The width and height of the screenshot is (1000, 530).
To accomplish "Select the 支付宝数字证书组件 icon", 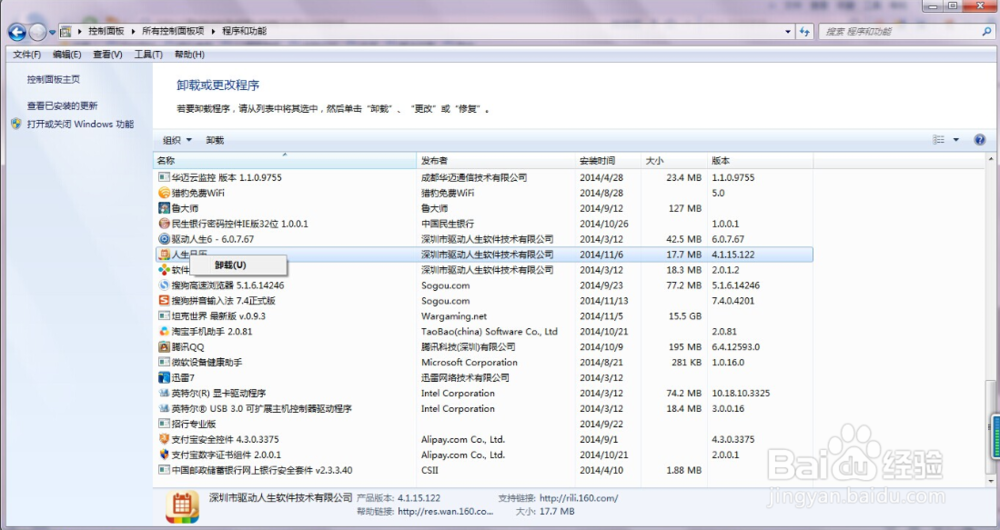I will [x=164, y=455].
